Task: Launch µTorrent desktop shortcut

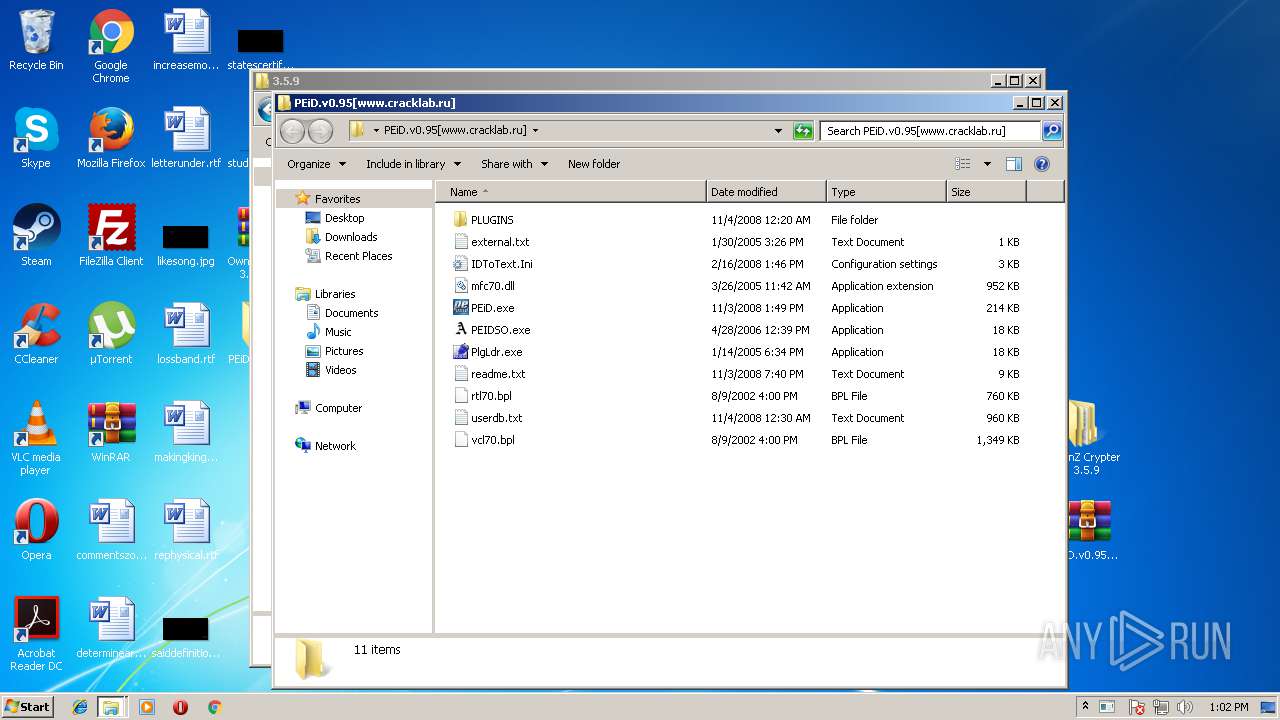Action: (111, 335)
